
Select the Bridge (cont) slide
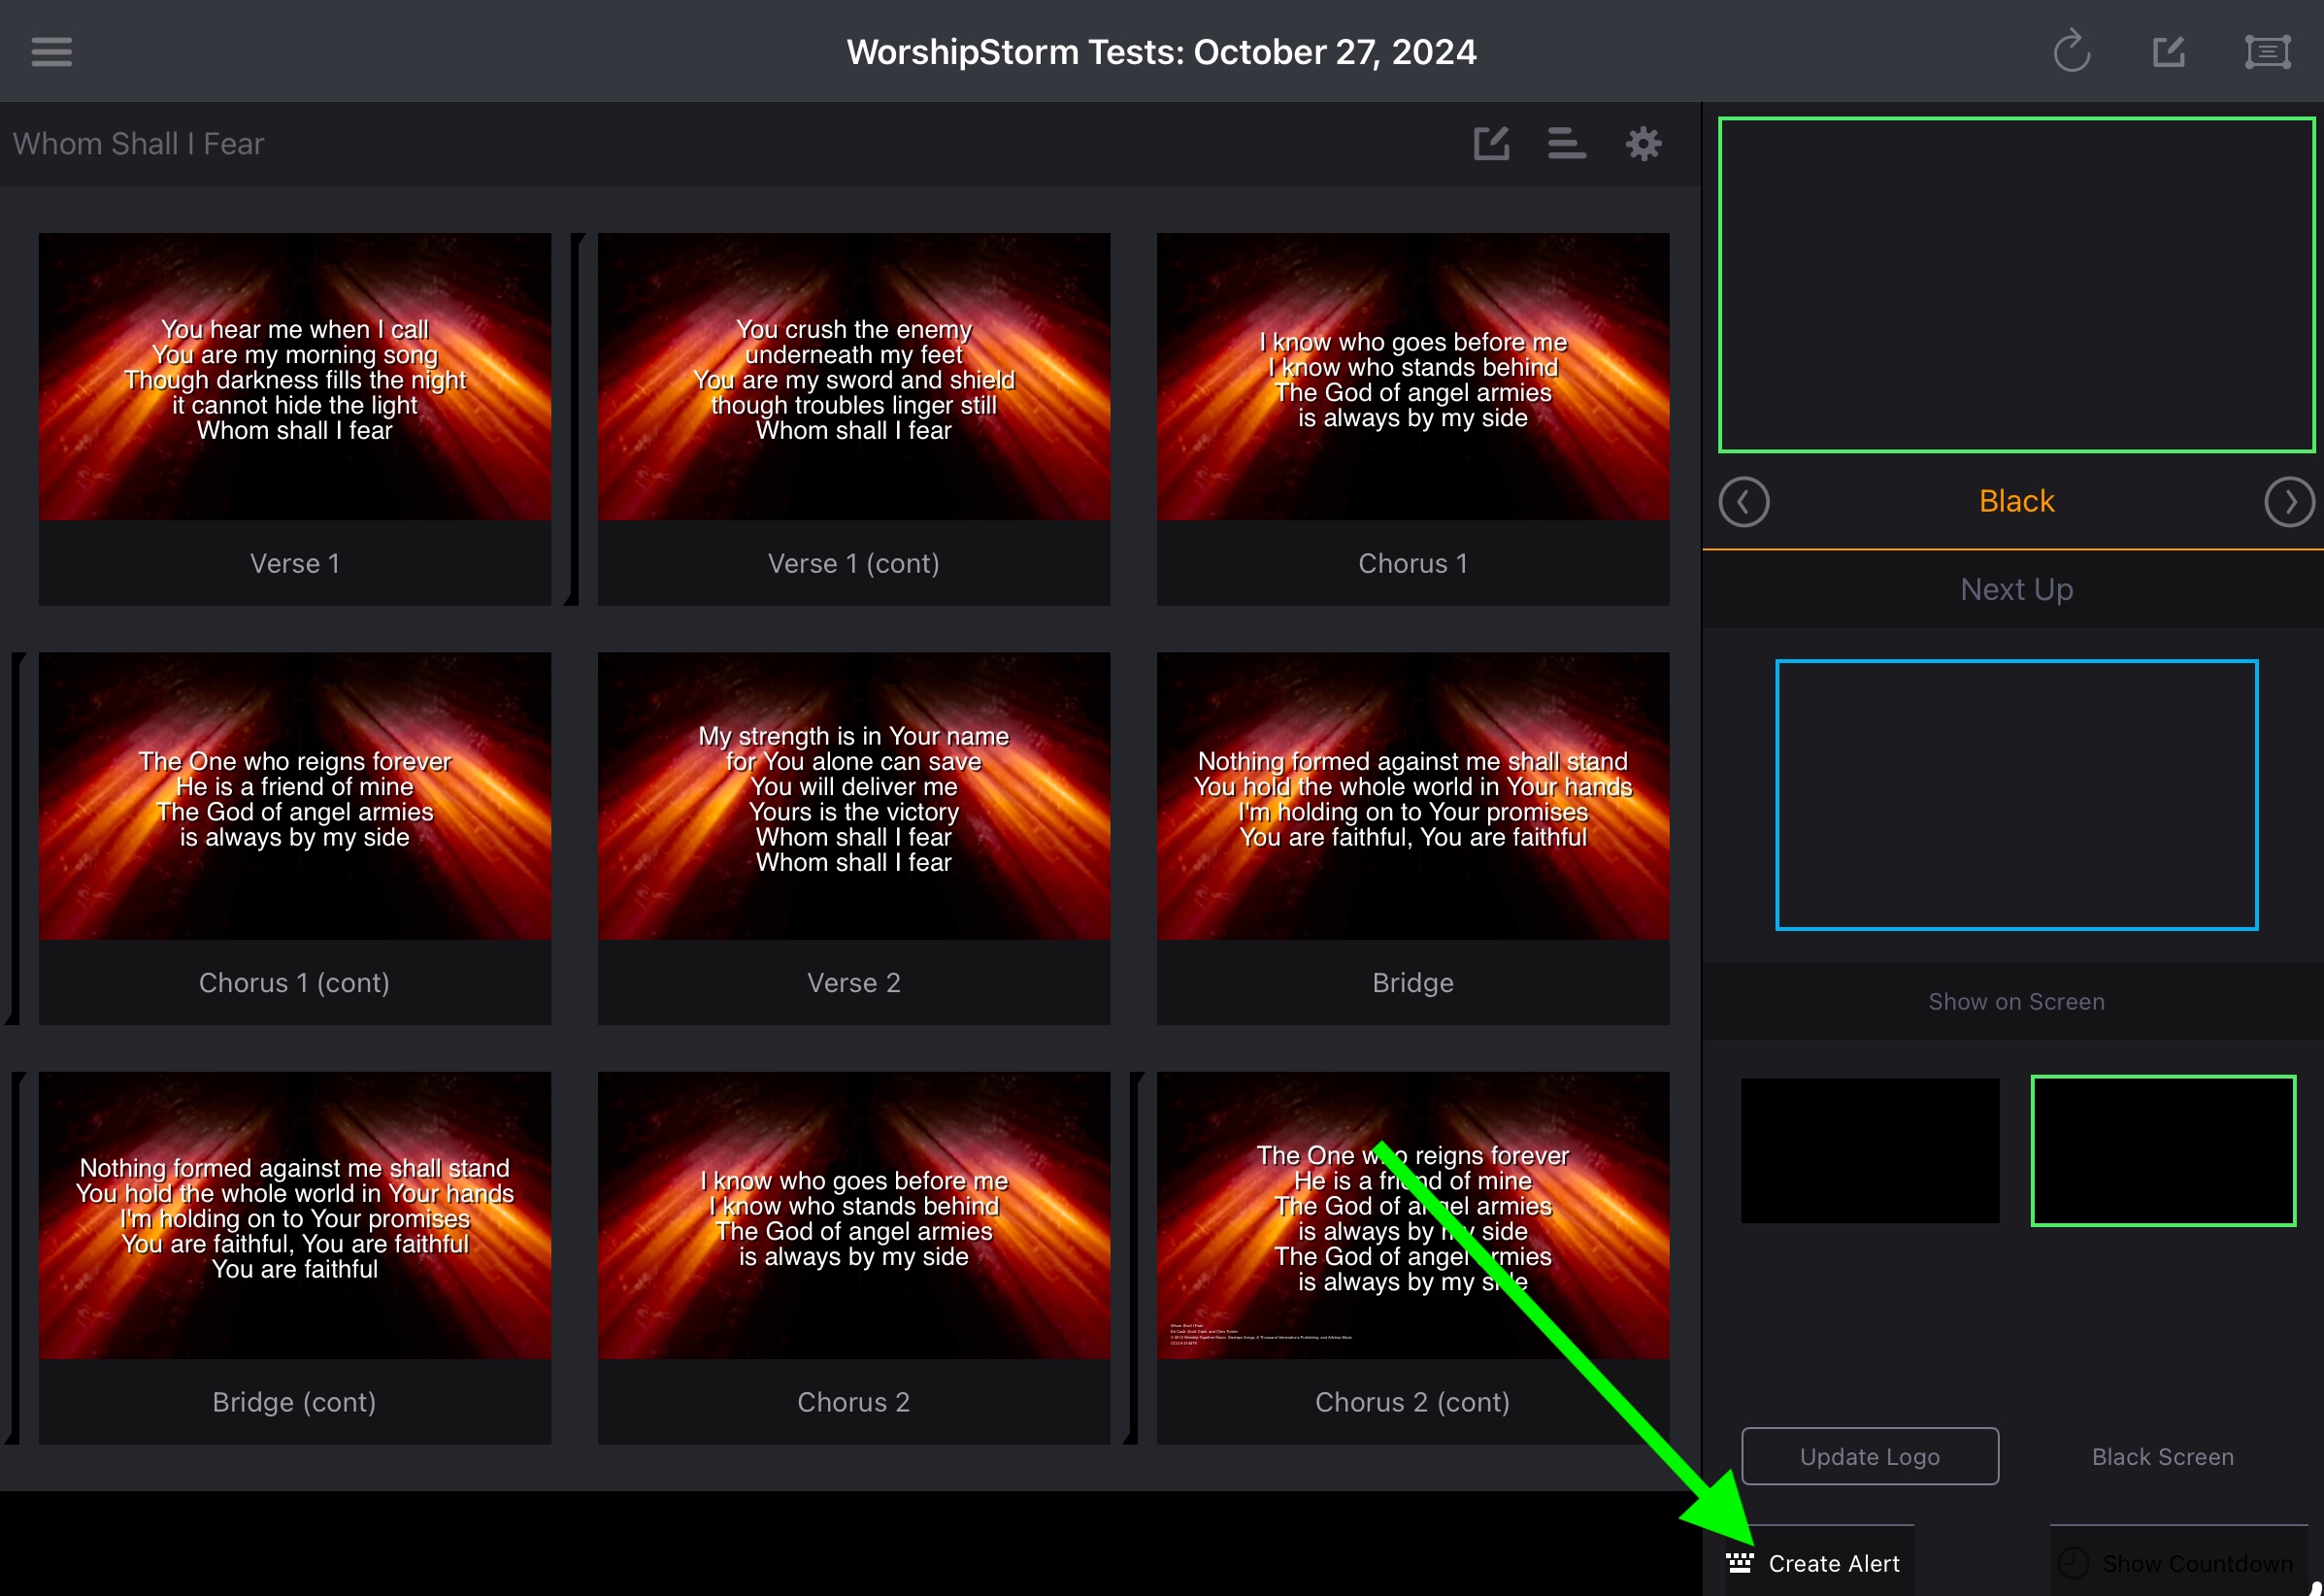(x=295, y=1257)
